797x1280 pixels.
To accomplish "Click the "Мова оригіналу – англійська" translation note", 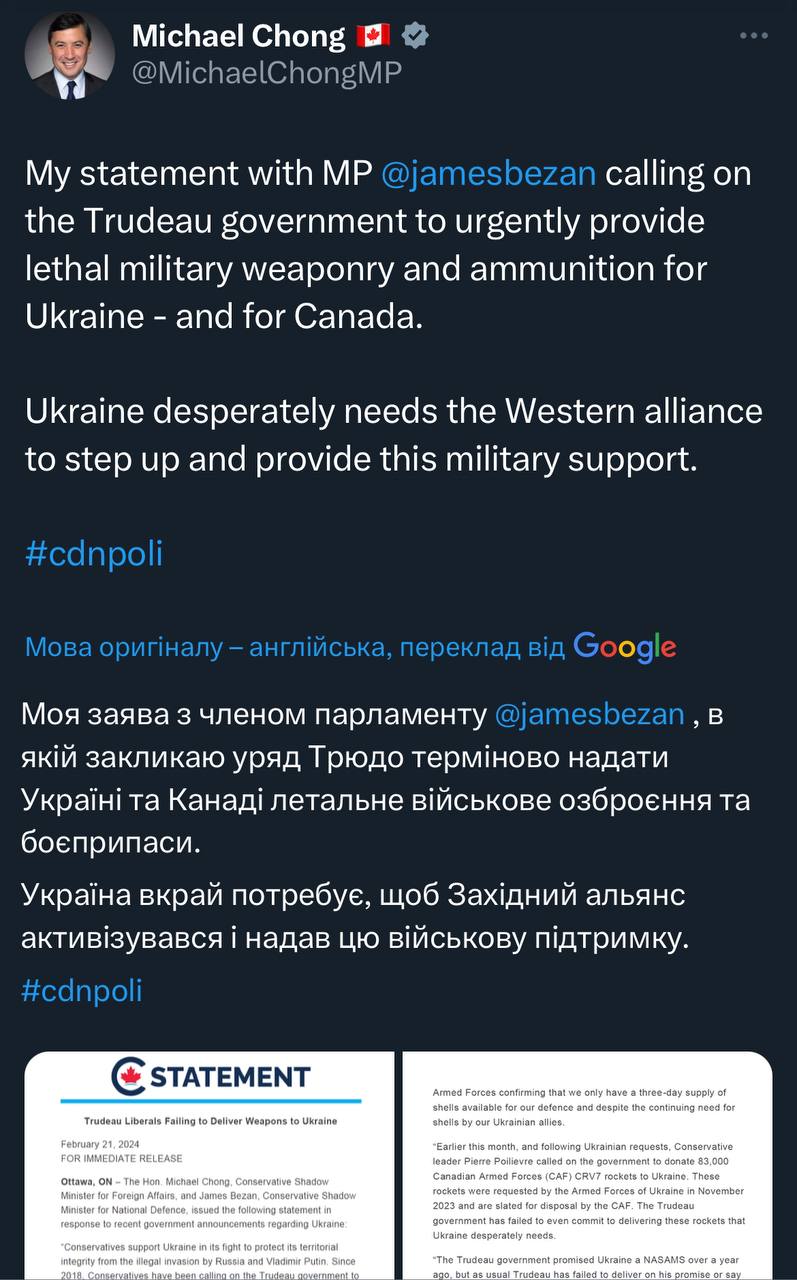I will click(296, 647).
